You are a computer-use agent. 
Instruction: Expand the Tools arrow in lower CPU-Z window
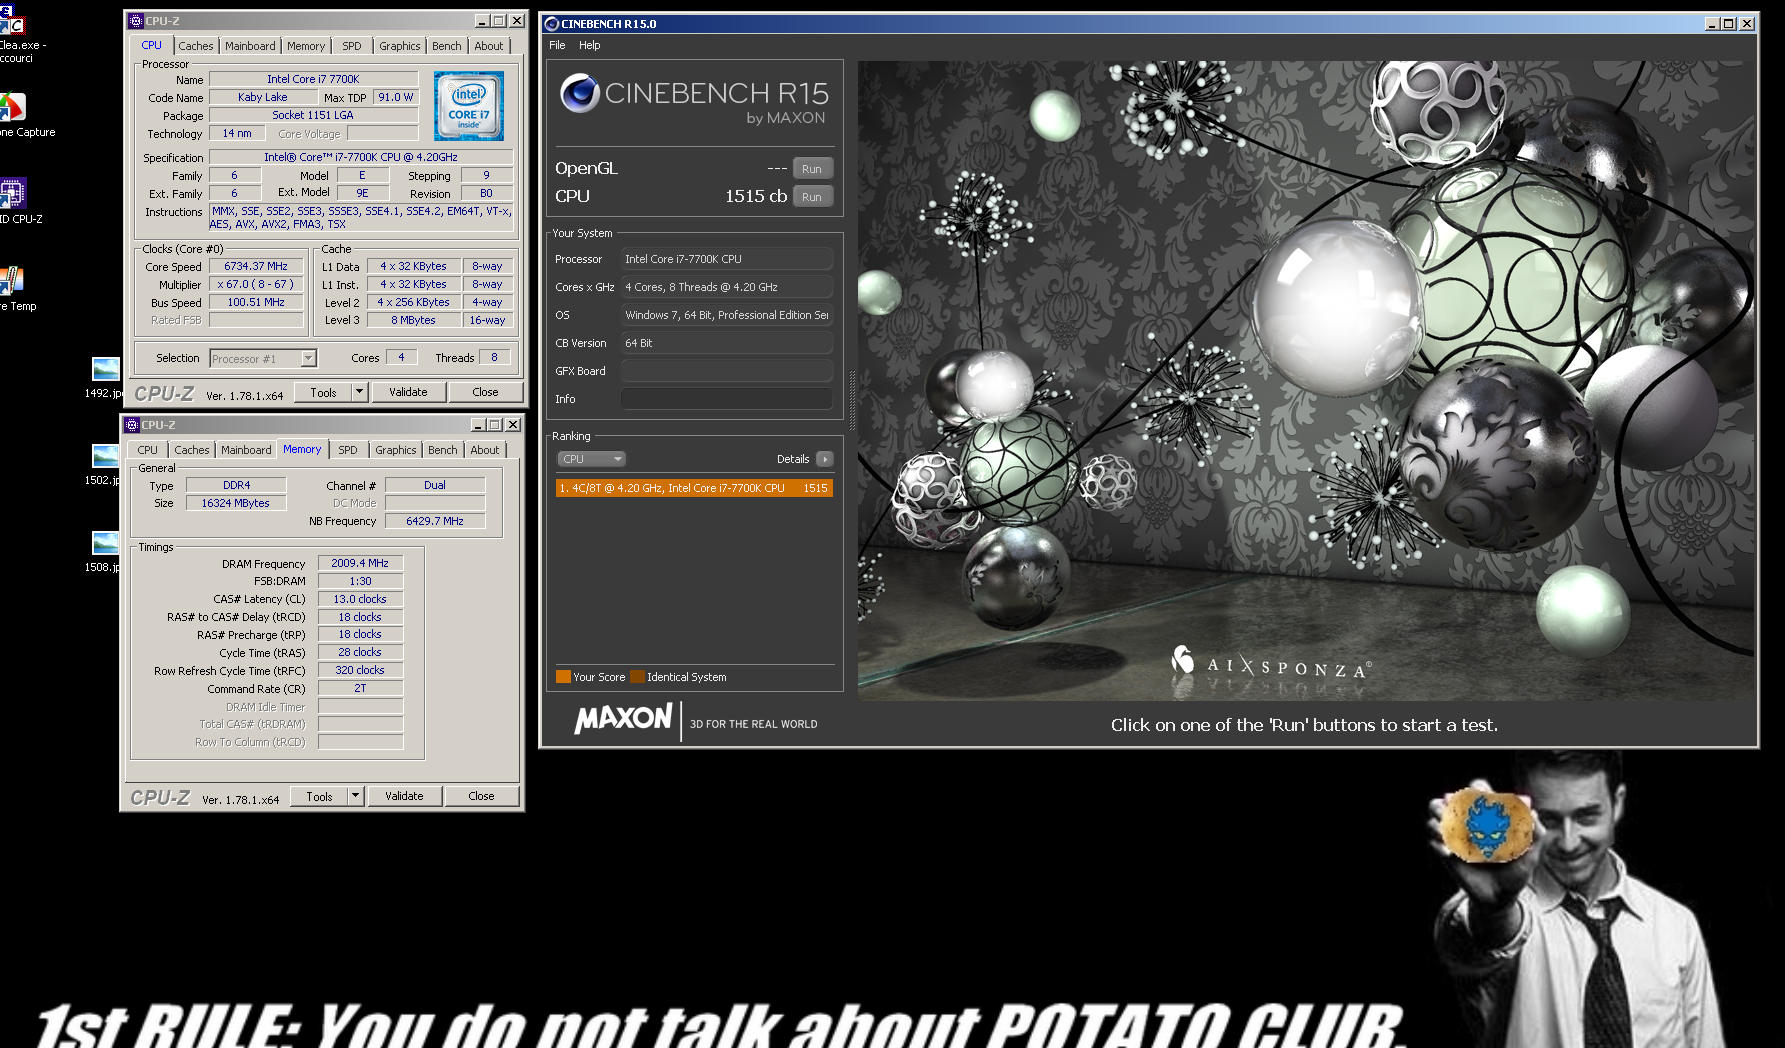click(356, 796)
